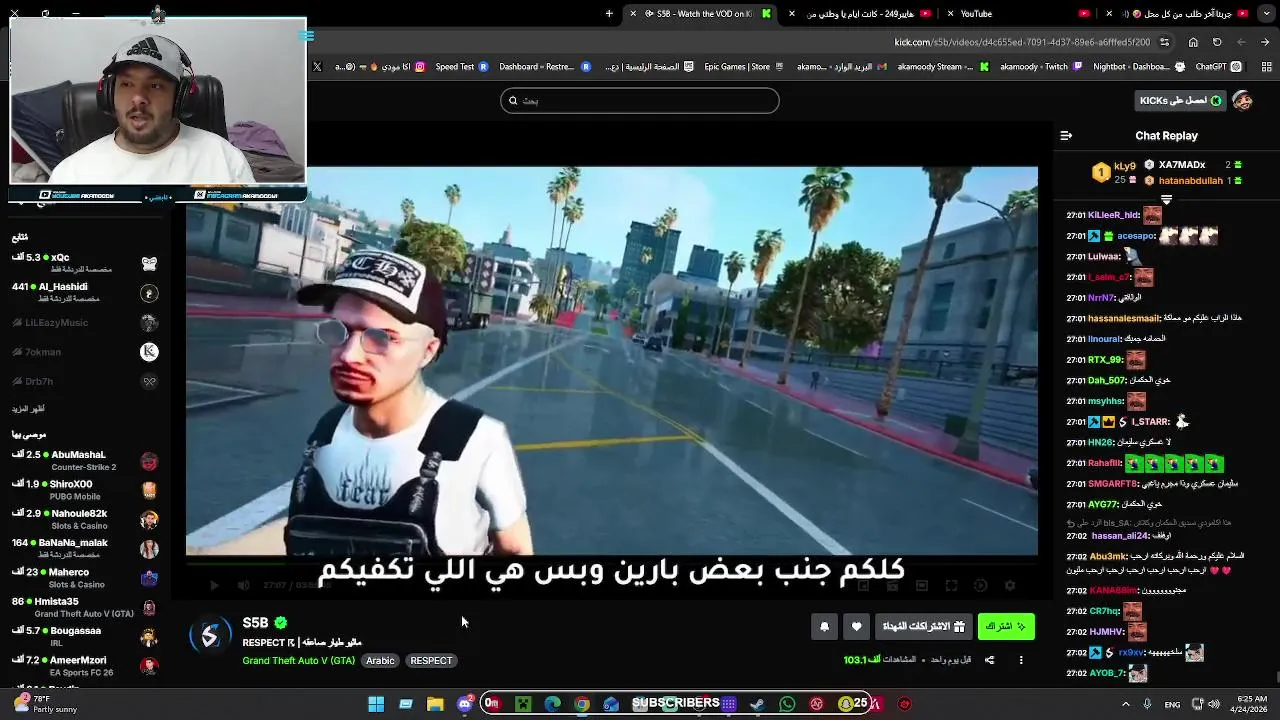This screenshot has width=1280, height=720.
Task: Open Al_Hashidi channel in the sidebar
Action: point(85,292)
